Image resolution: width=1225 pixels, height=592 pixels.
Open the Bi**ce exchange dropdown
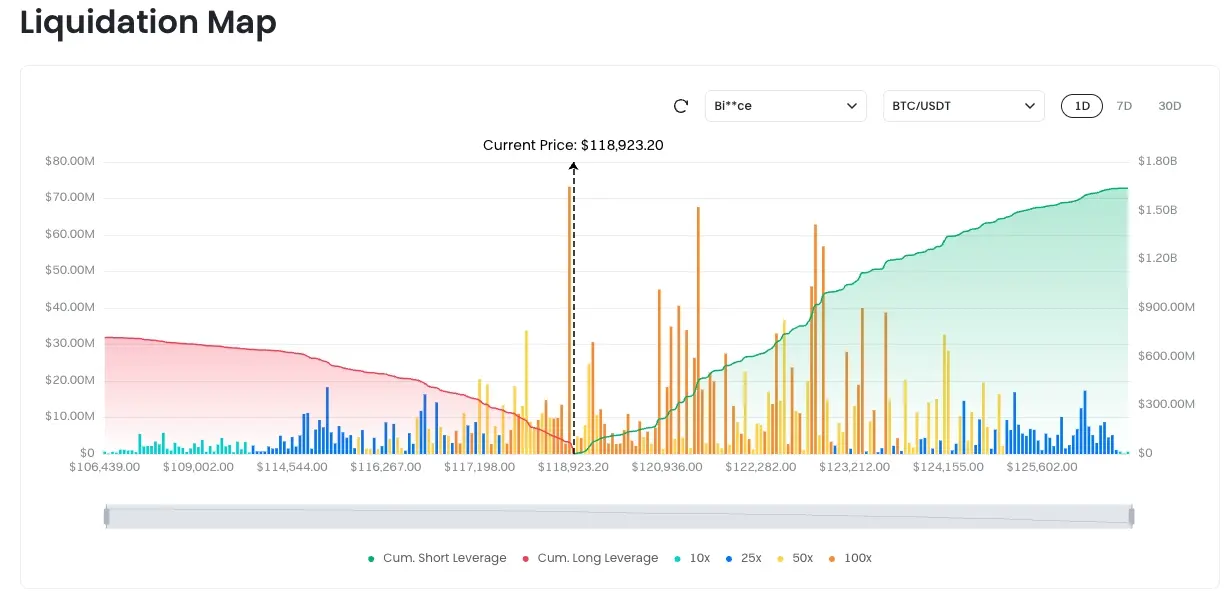(785, 106)
